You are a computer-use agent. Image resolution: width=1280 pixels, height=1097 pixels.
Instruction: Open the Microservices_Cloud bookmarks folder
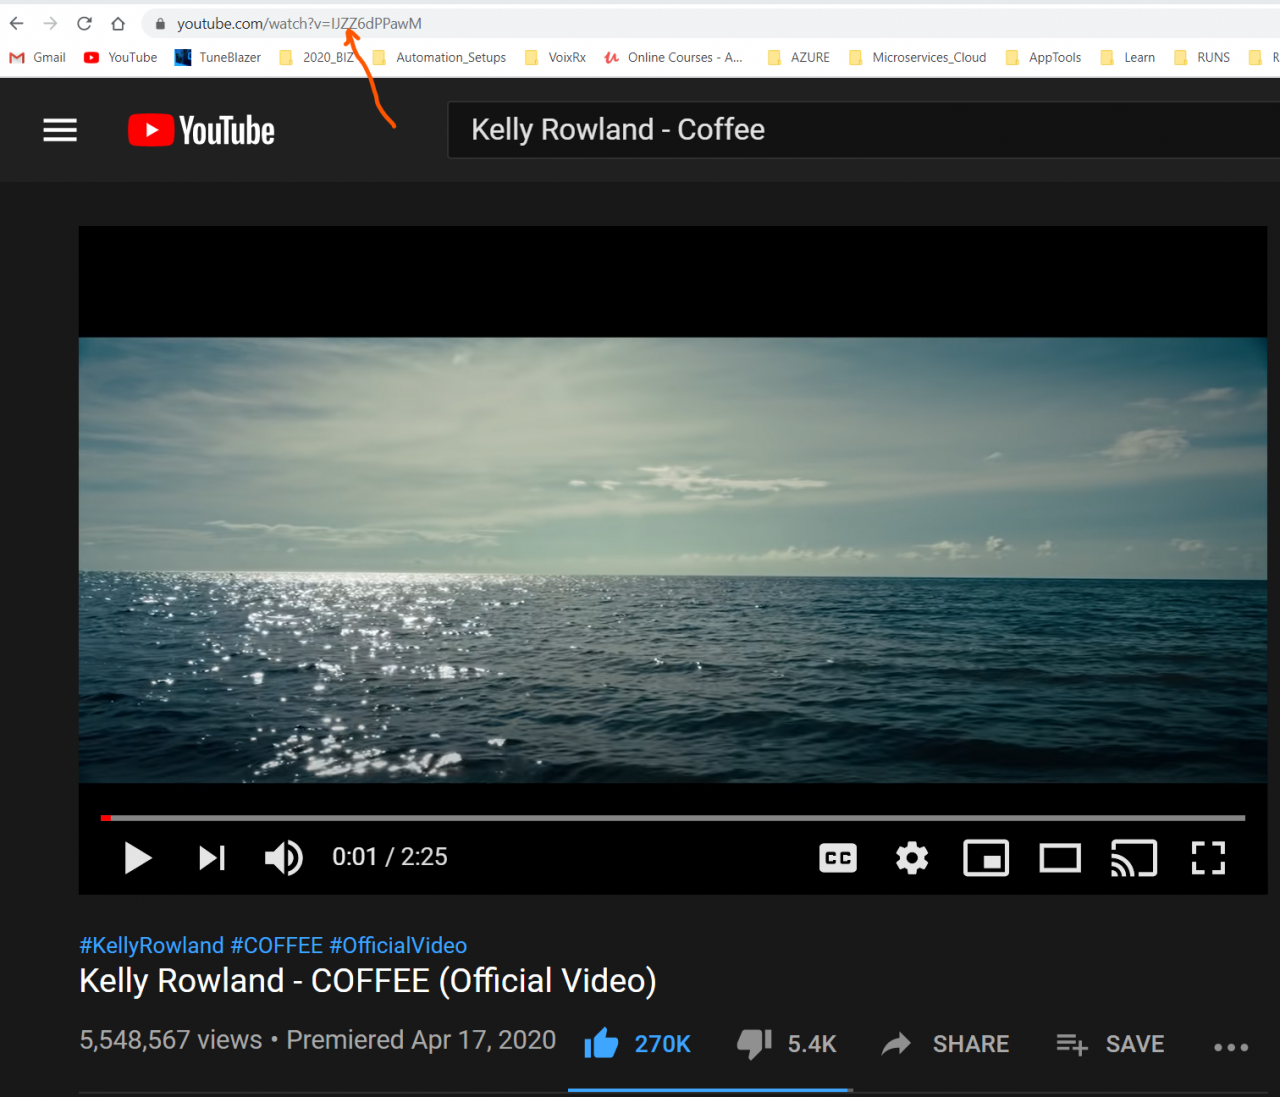(x=918, y=57)
